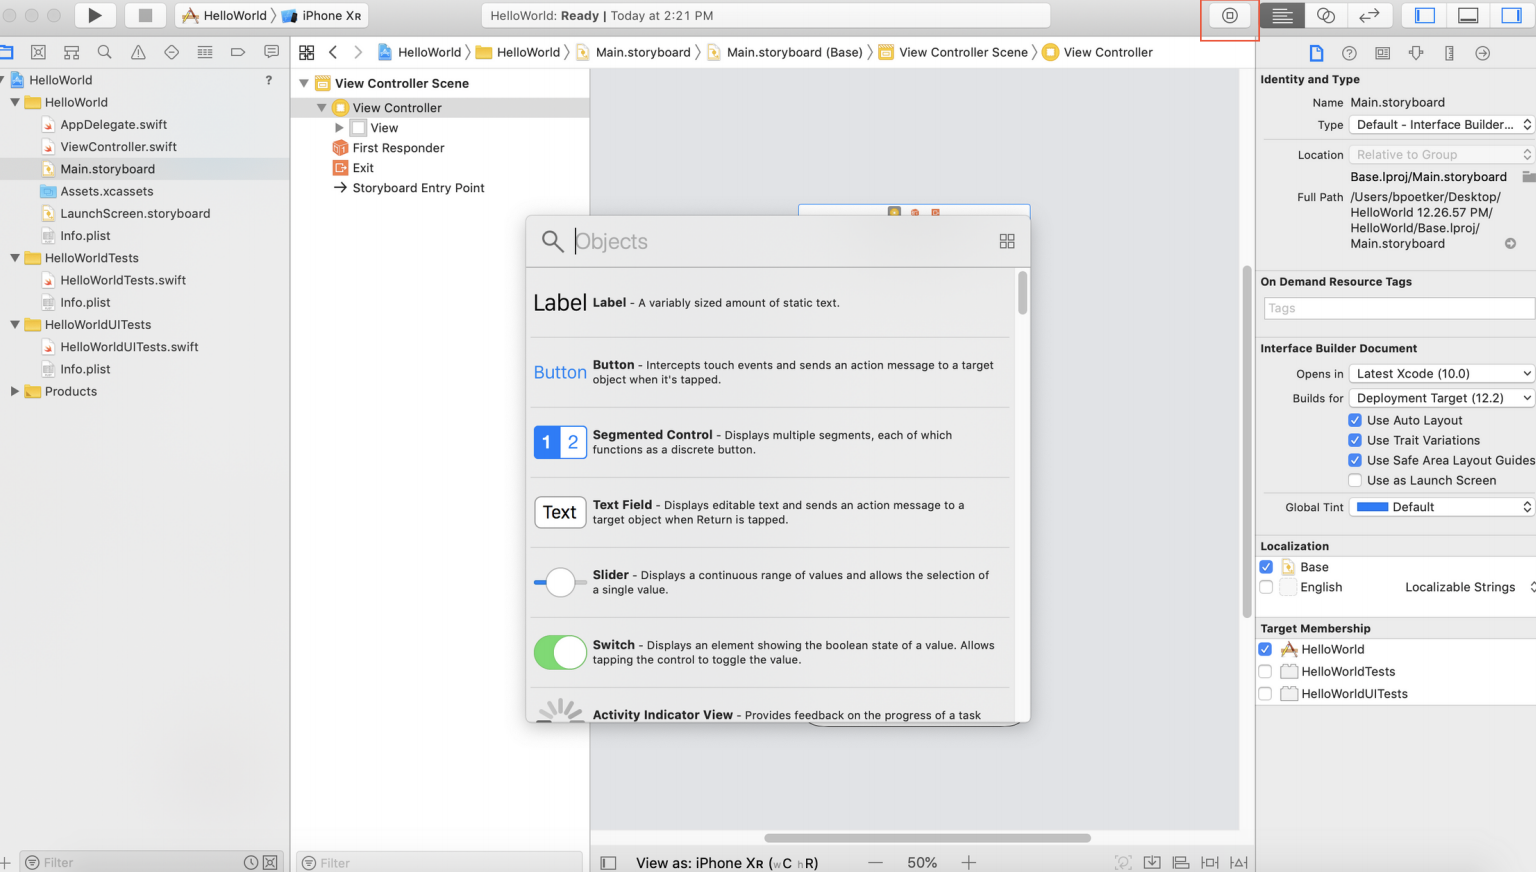Toggle the Navigator pane visibility
The image size is (1536, 872).
point(1425,15)
